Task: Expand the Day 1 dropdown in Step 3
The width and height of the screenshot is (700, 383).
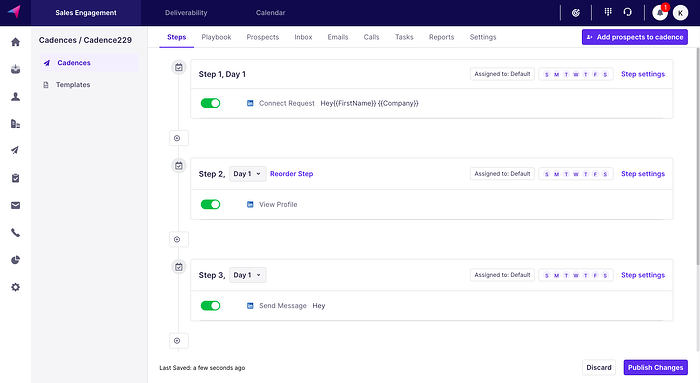Action: 248,275
